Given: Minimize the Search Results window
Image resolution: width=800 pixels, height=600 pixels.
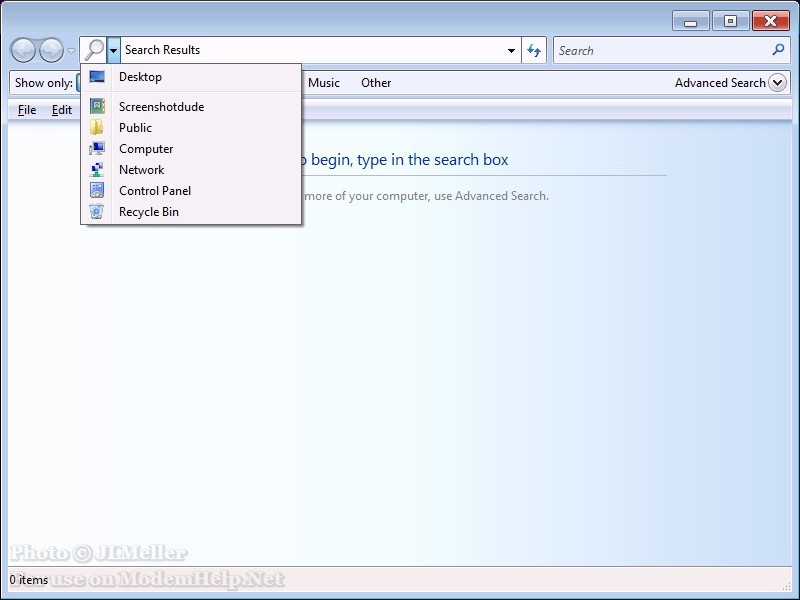Looking at the screenshot, I should coord(690,21).
